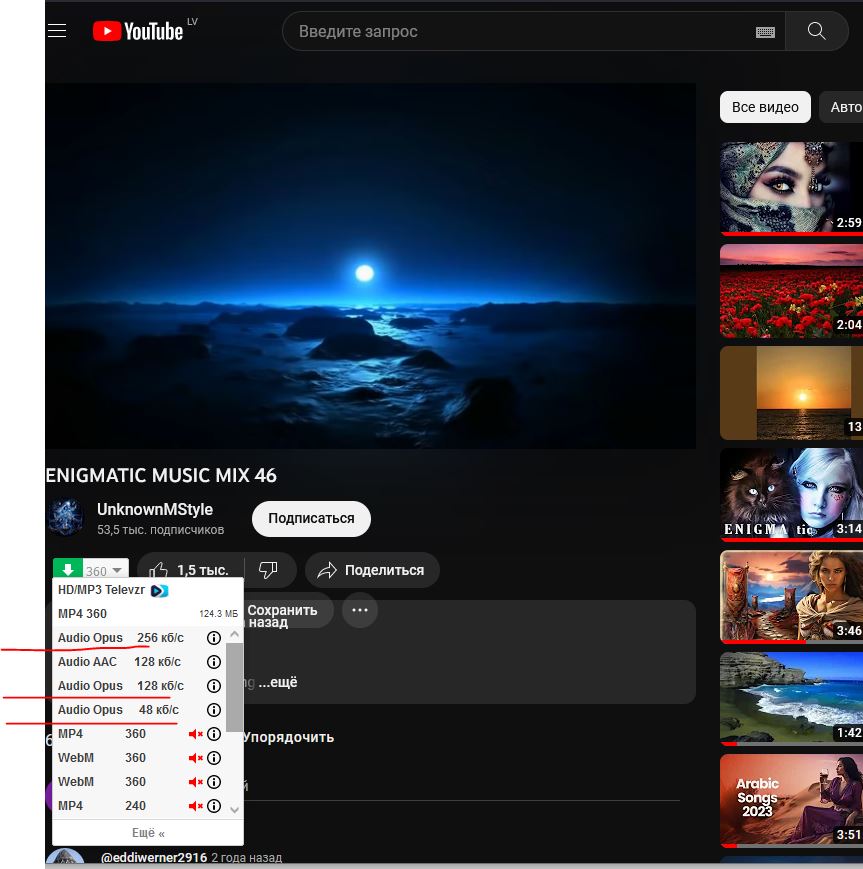Open UnknownMStyle channel avatar

pyautogui.click(x=65, y=517)
